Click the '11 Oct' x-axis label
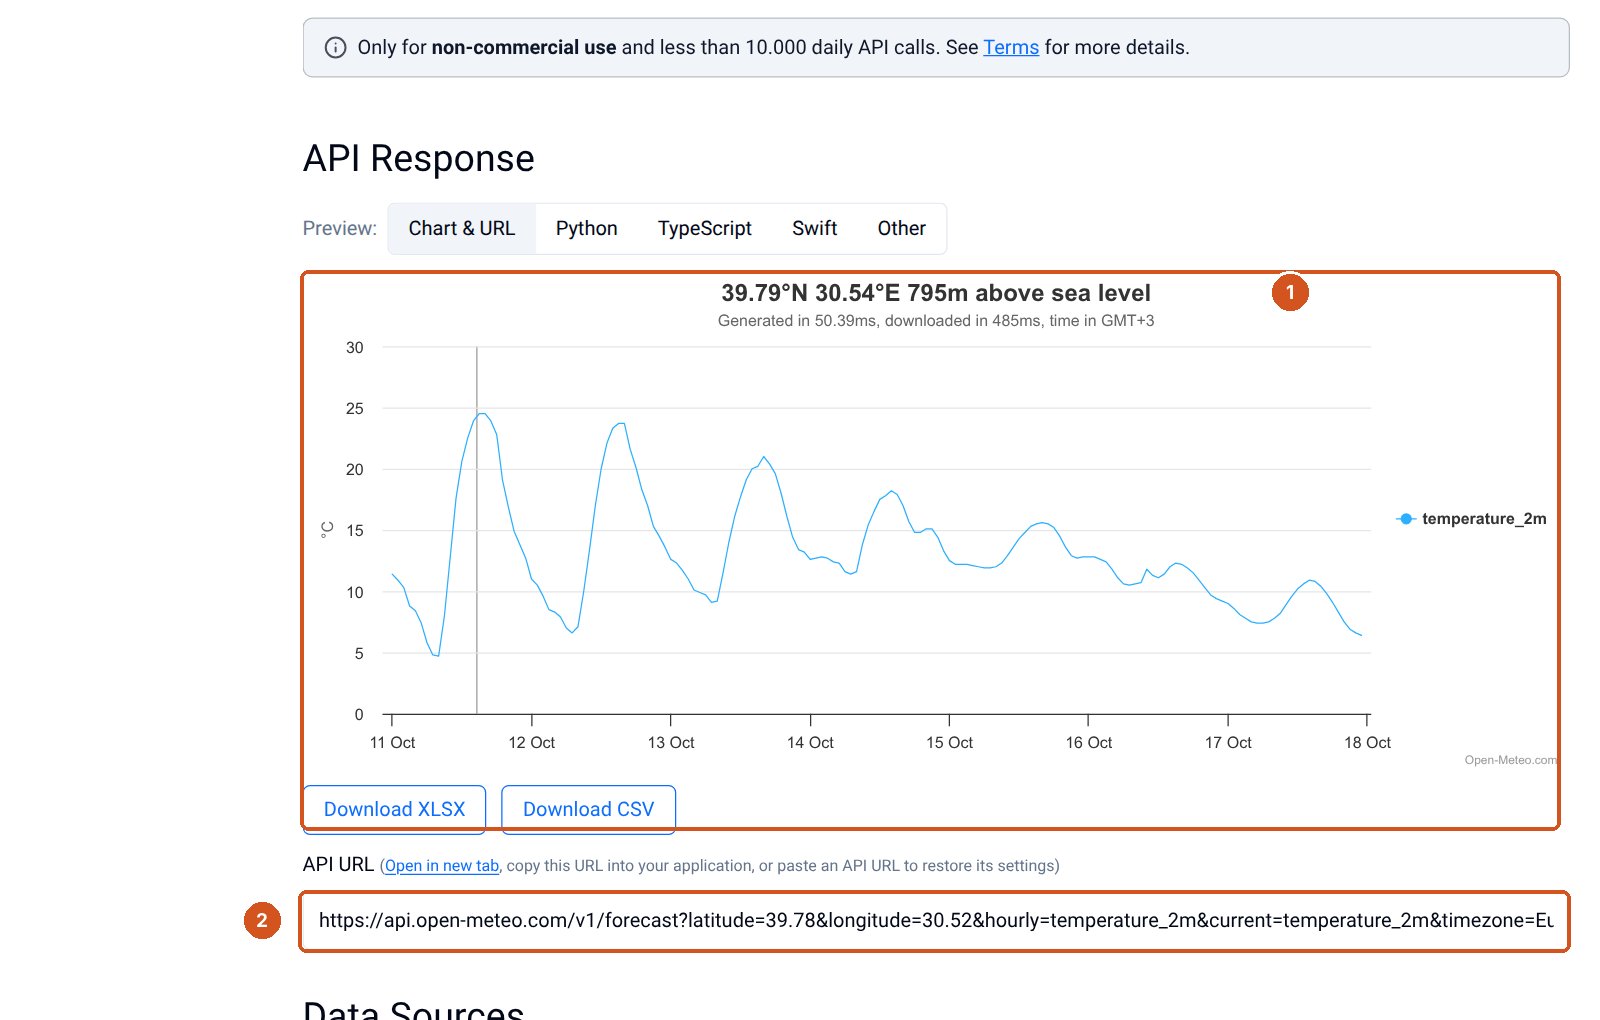 [x=392, y=742]
